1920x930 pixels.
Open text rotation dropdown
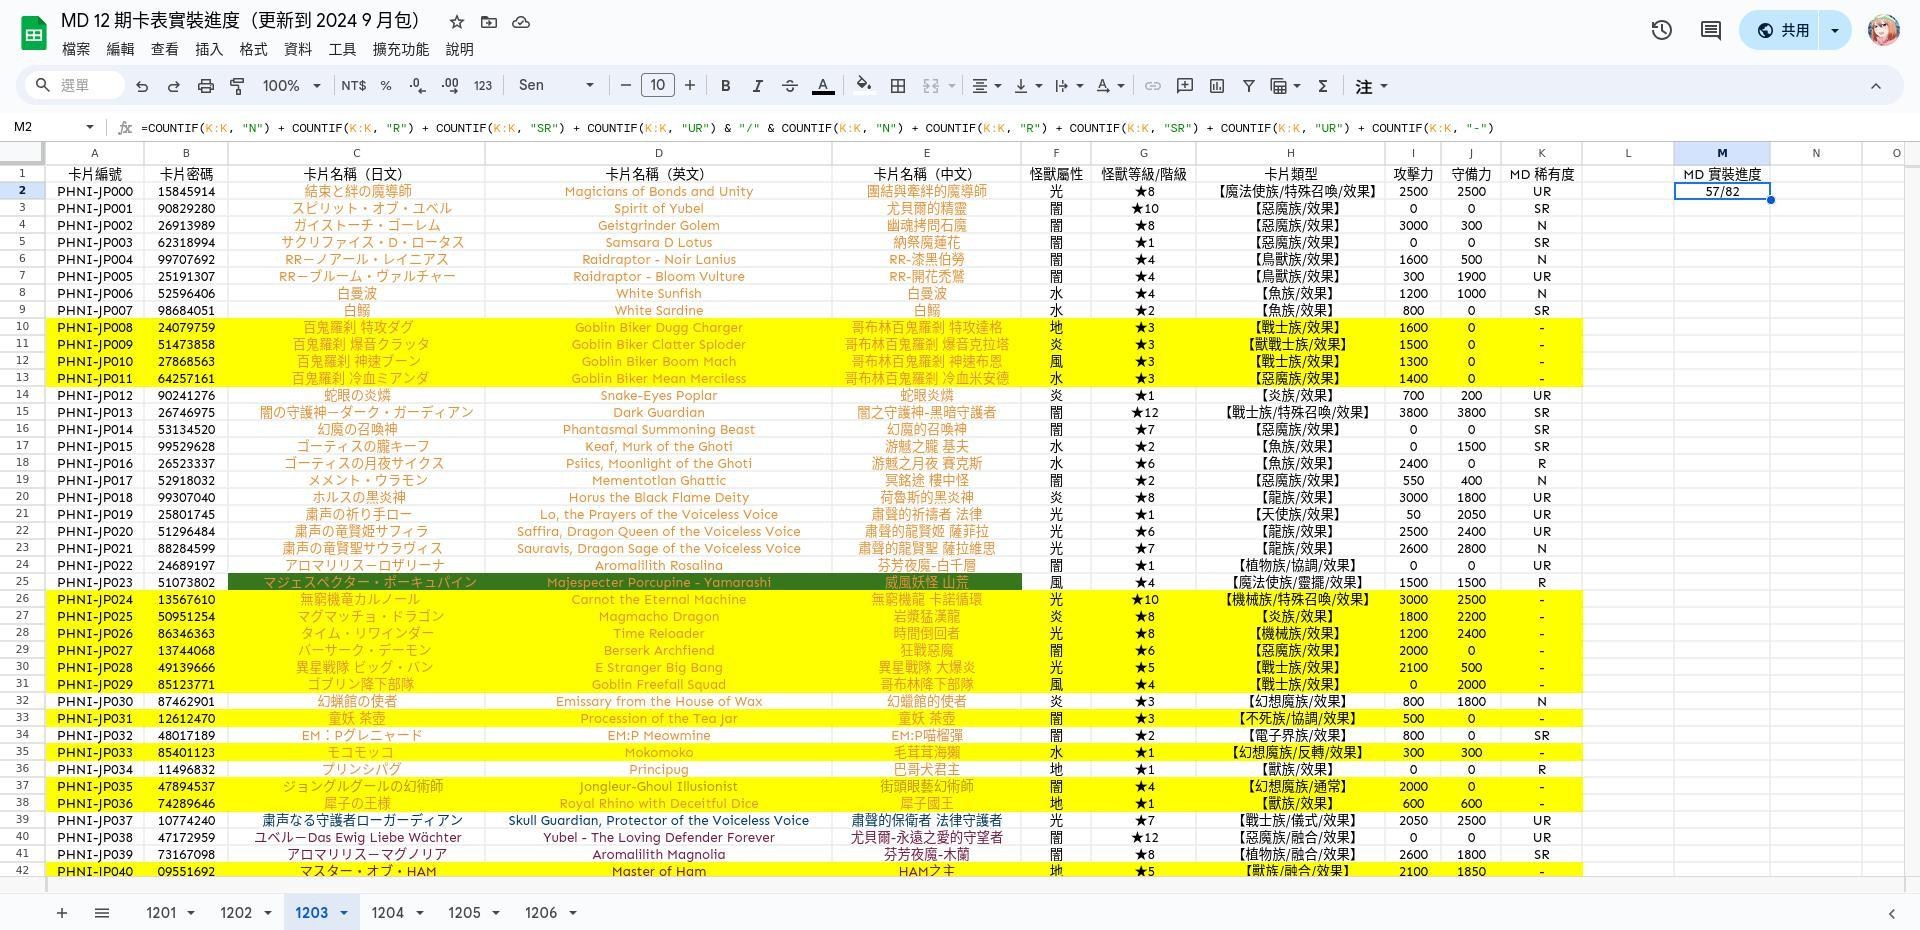click(1110, 86)
